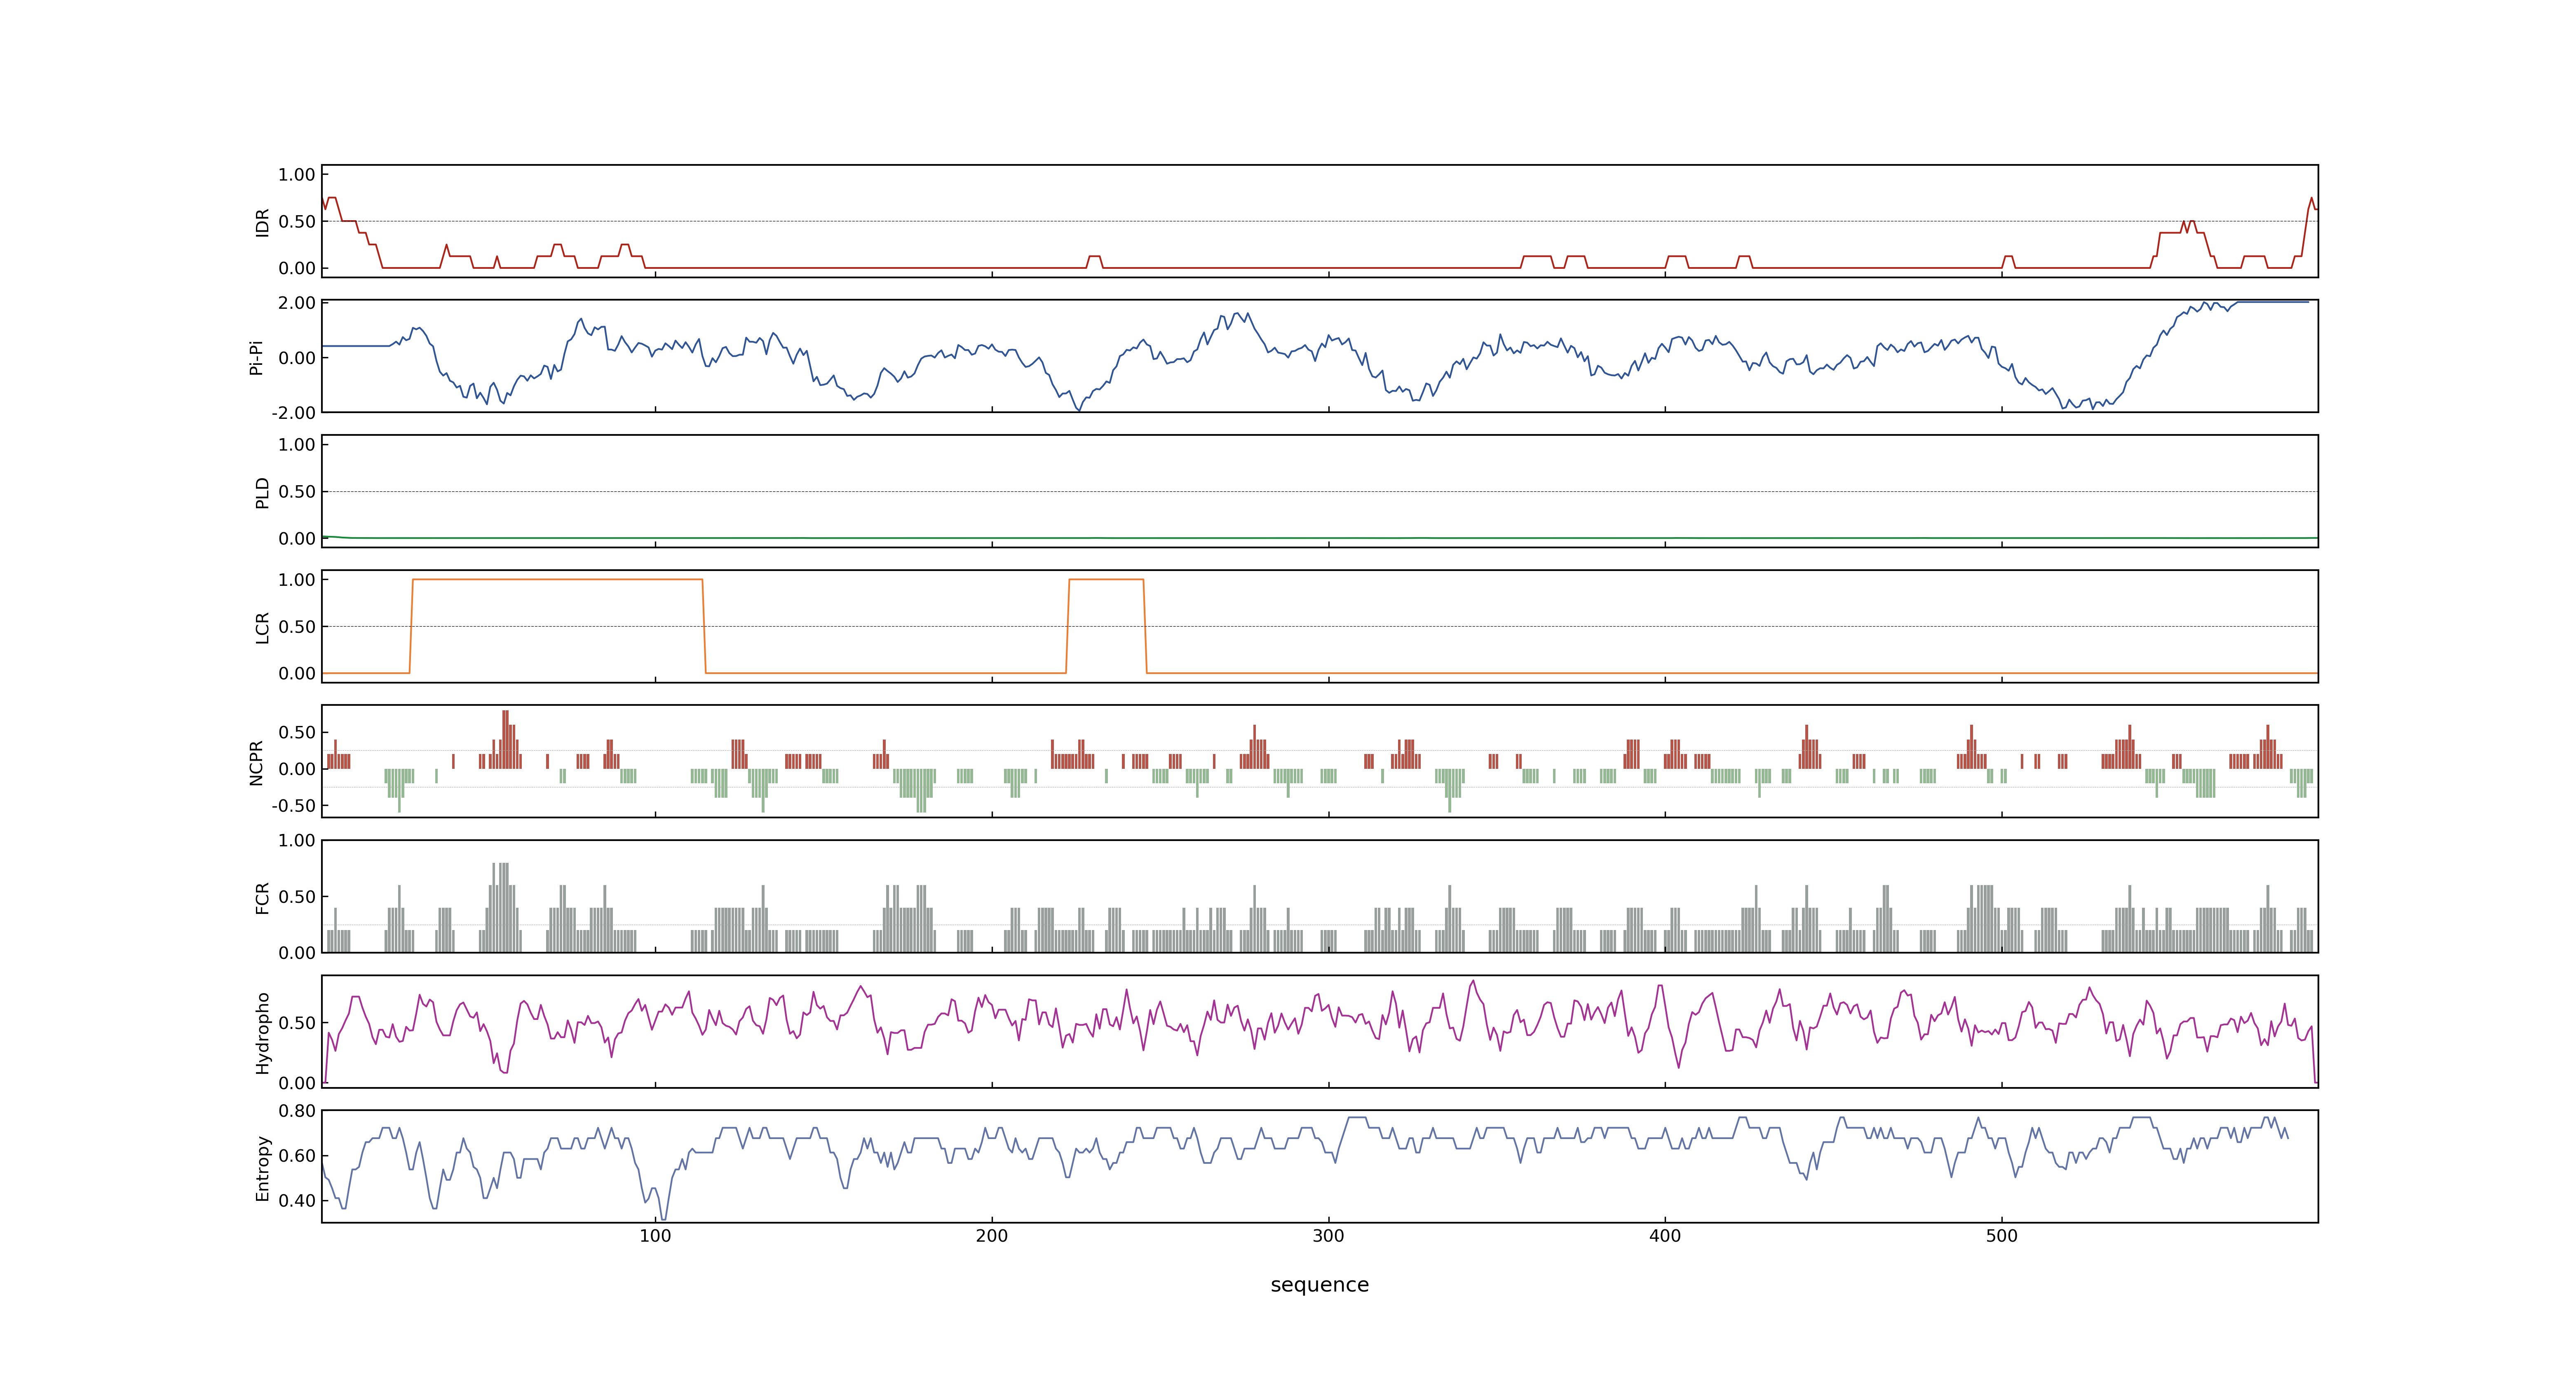Click the x-axis tick label 200
Screen dimensions: 2576x1374
992,1236
